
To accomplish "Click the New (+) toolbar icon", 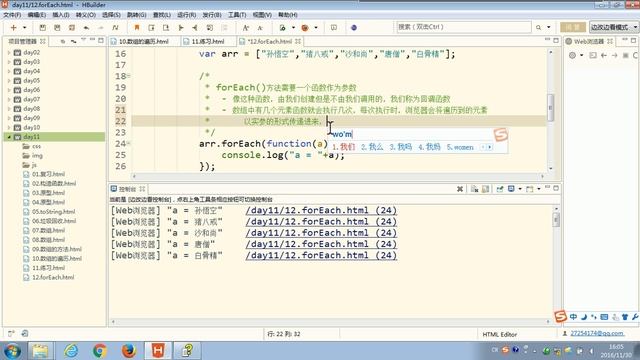I will (13, 27).
